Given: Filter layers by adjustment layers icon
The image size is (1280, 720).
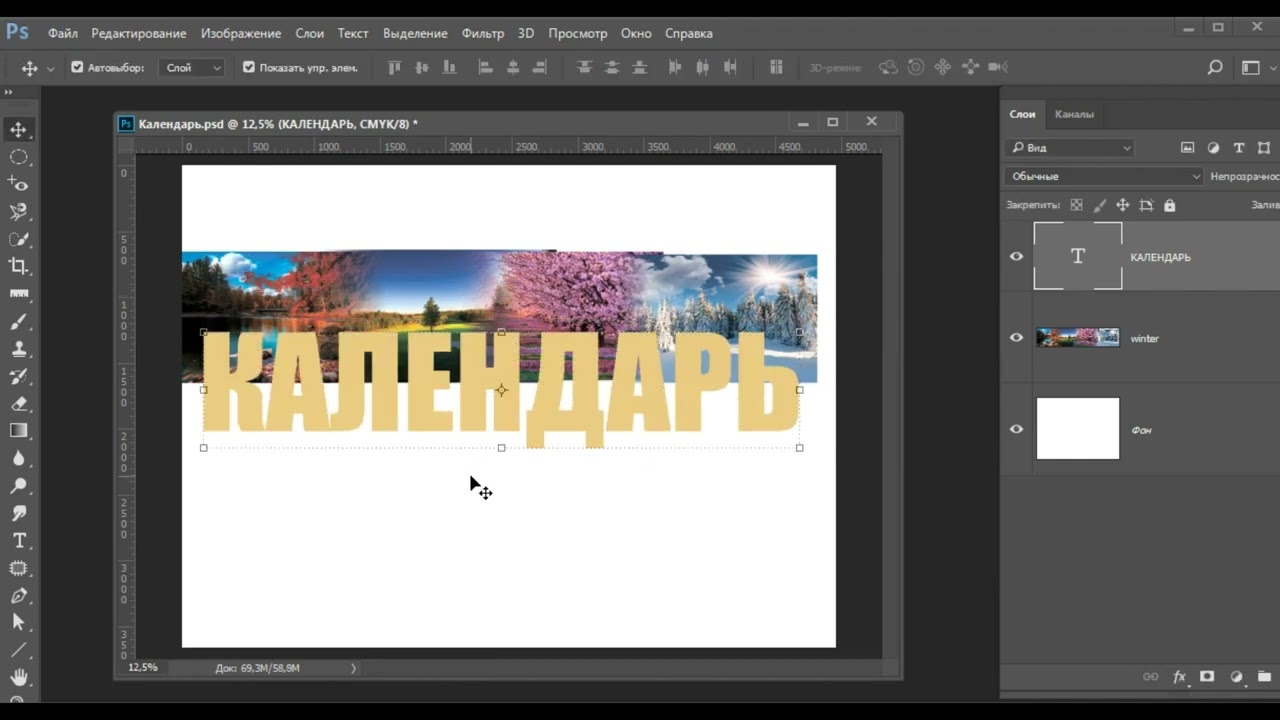Looking at the screenshot, I should click(x=1213, y=147).
